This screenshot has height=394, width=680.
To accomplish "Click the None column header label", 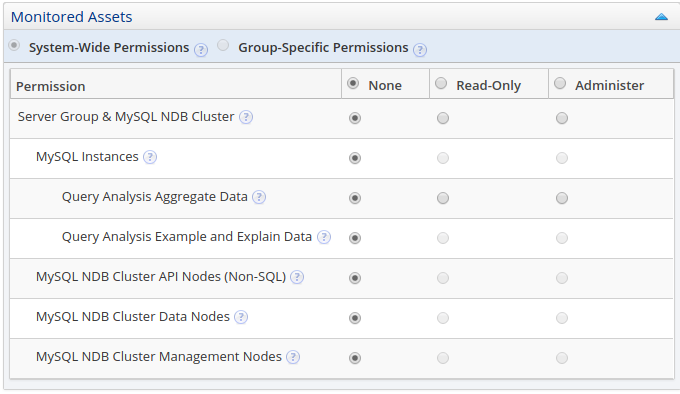I will pos(385,85).
